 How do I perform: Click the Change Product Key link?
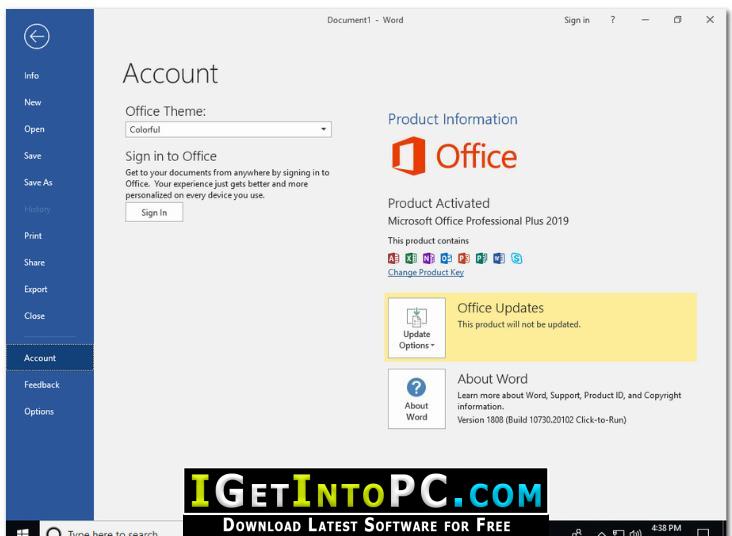[x=425, y=272]
